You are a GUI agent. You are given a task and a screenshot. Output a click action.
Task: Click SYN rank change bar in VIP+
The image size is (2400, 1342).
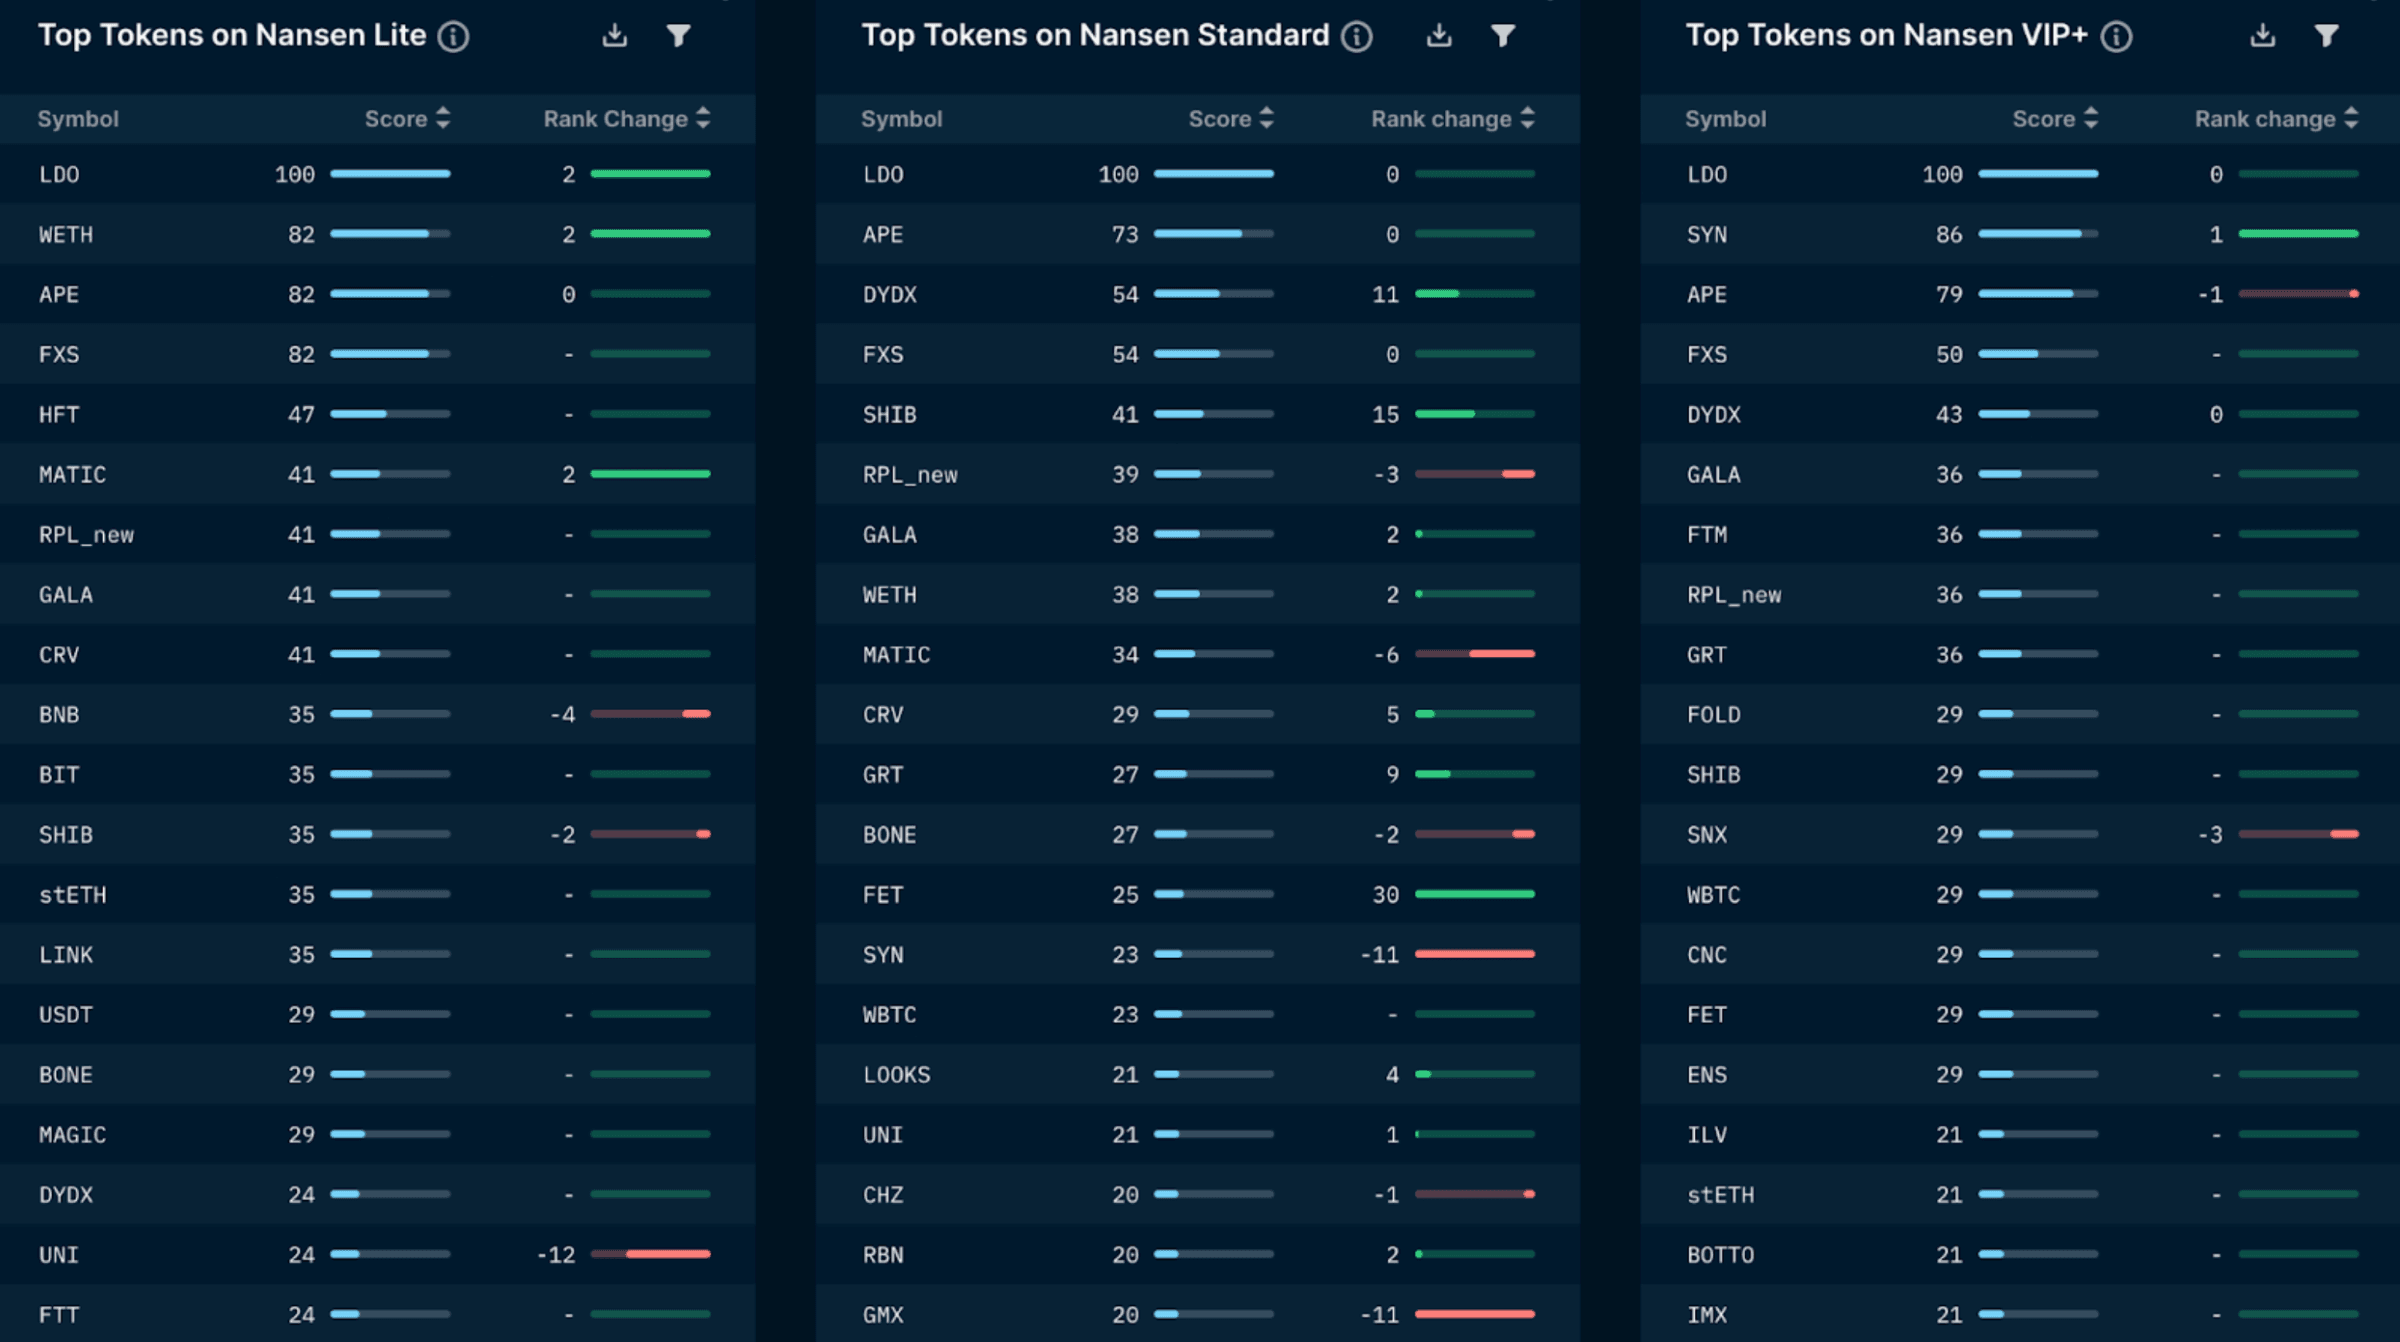[2299, 234]
